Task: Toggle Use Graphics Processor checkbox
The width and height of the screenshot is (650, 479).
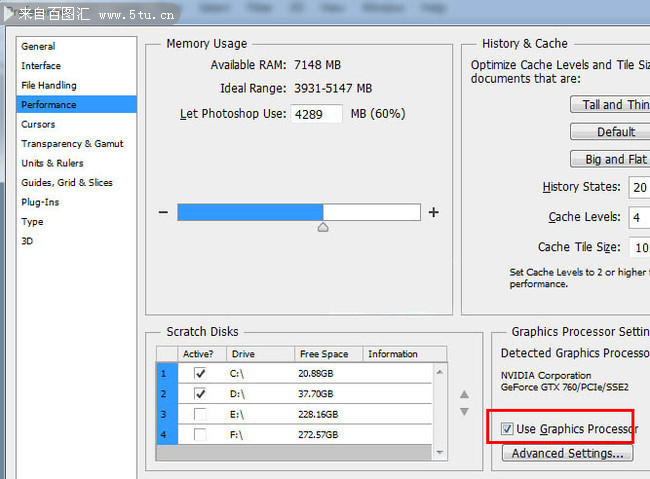Action: tap(507, 429)
